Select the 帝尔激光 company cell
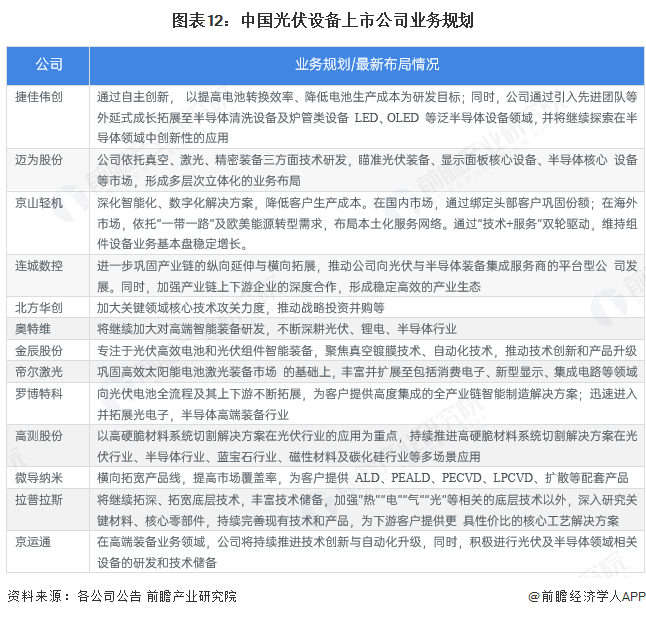The width and height of the screenshot is (646, 617). 39,371
